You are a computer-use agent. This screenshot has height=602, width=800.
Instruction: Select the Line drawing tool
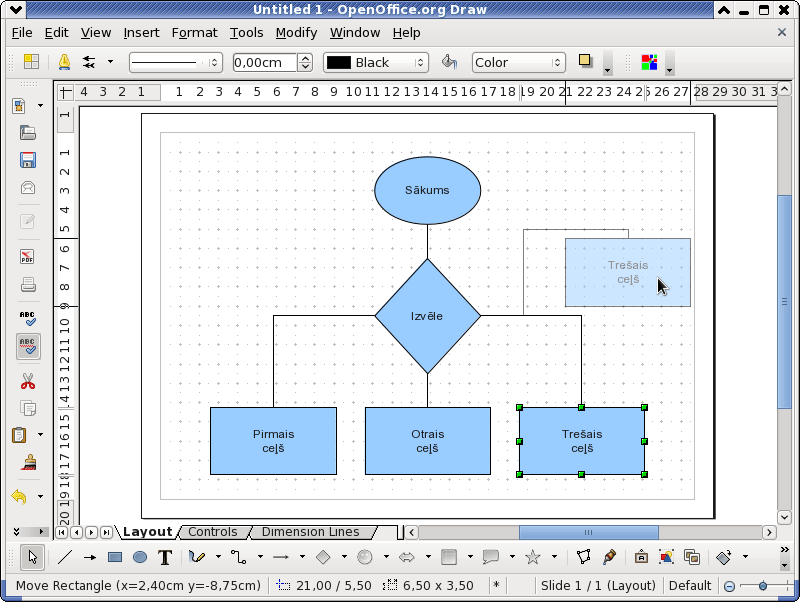coord(65,557)
